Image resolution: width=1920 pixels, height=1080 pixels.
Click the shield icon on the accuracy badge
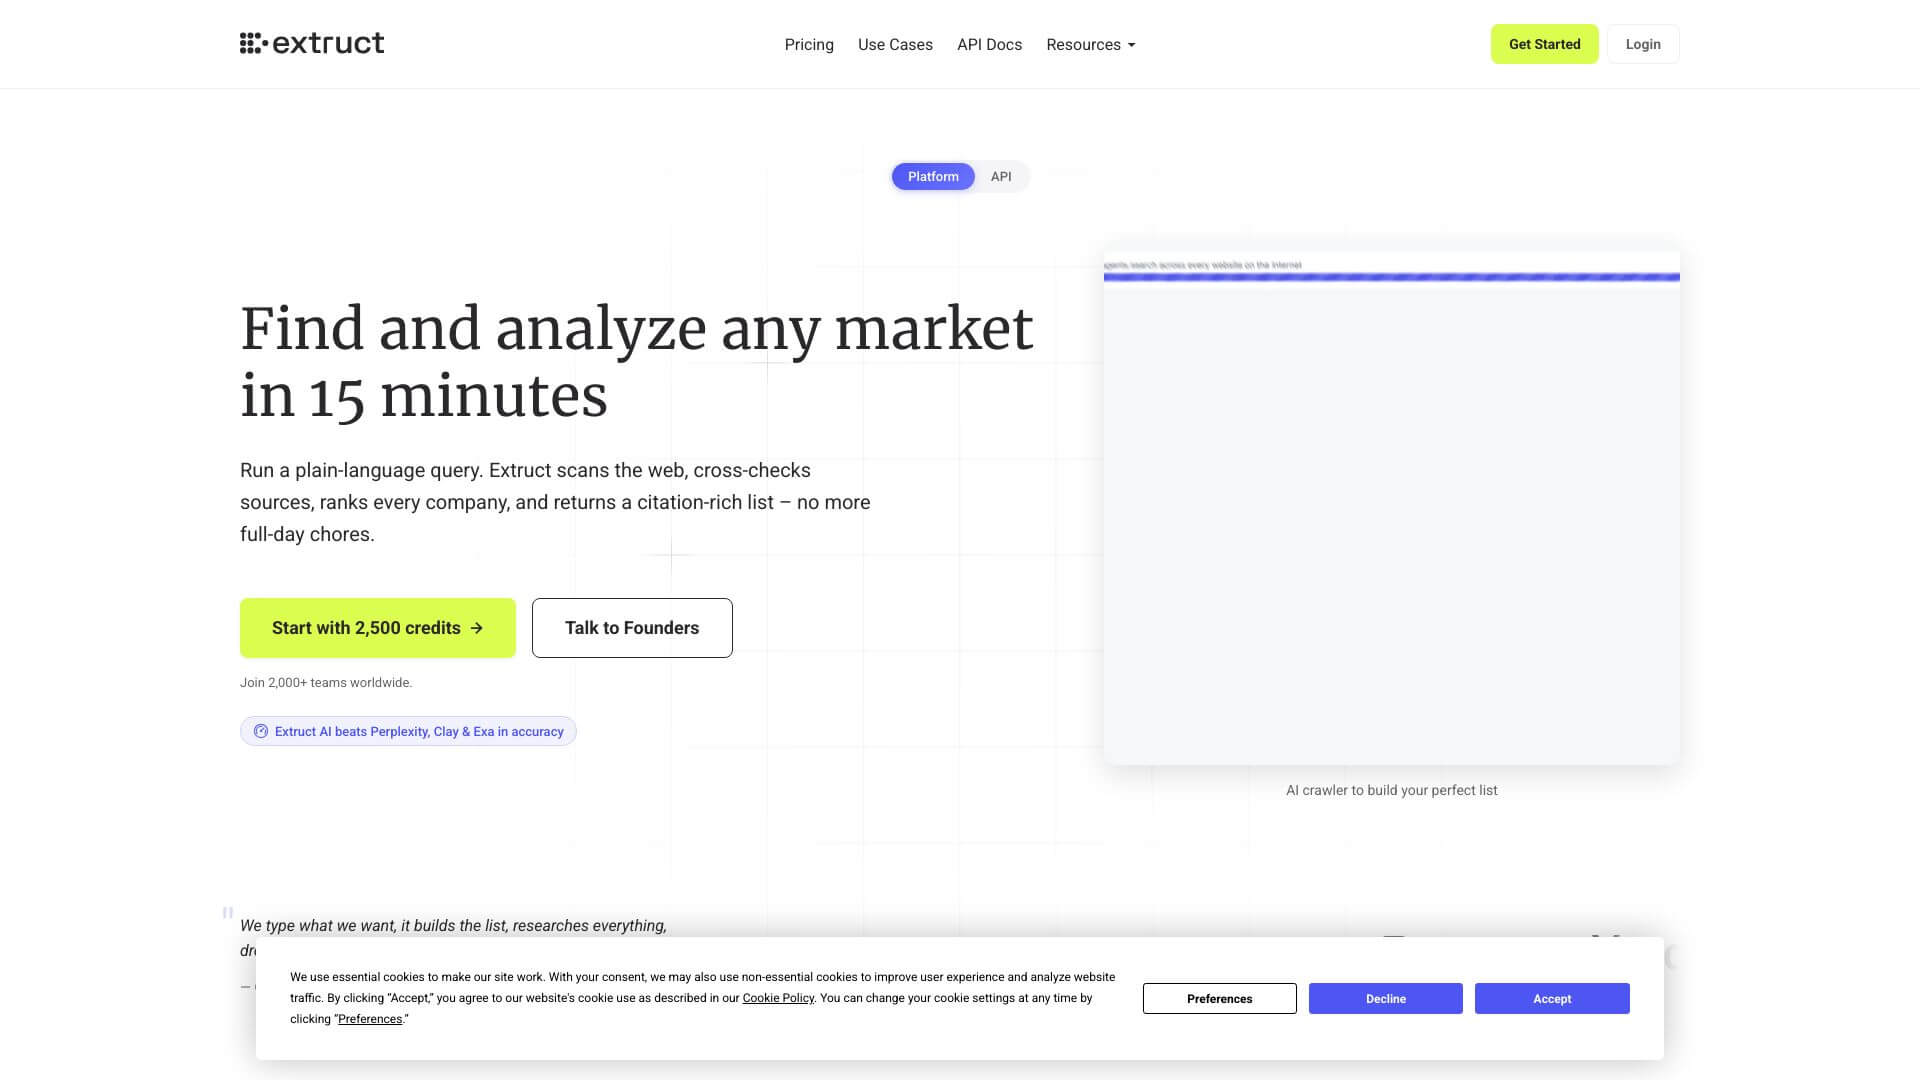pyautogui.click(x=261, y=730)
